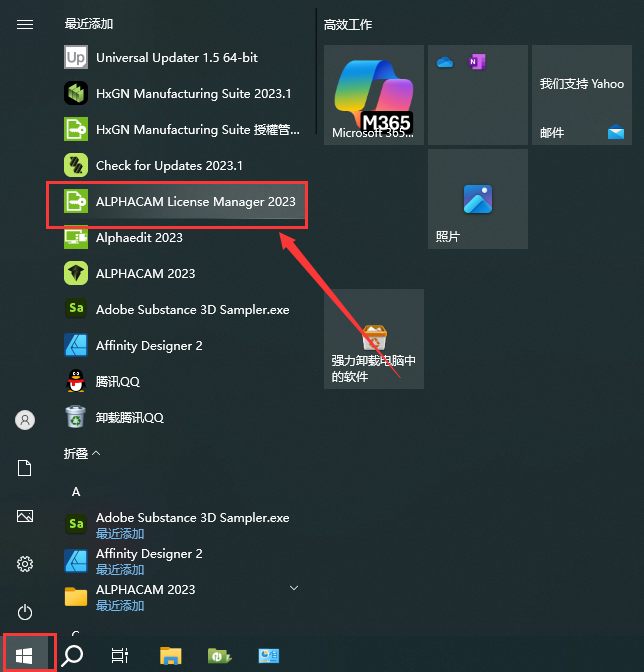644x672 pixels.
Task: Open the green folder app on taskbar
Action: pyautogui.click(x=219, y=655)
